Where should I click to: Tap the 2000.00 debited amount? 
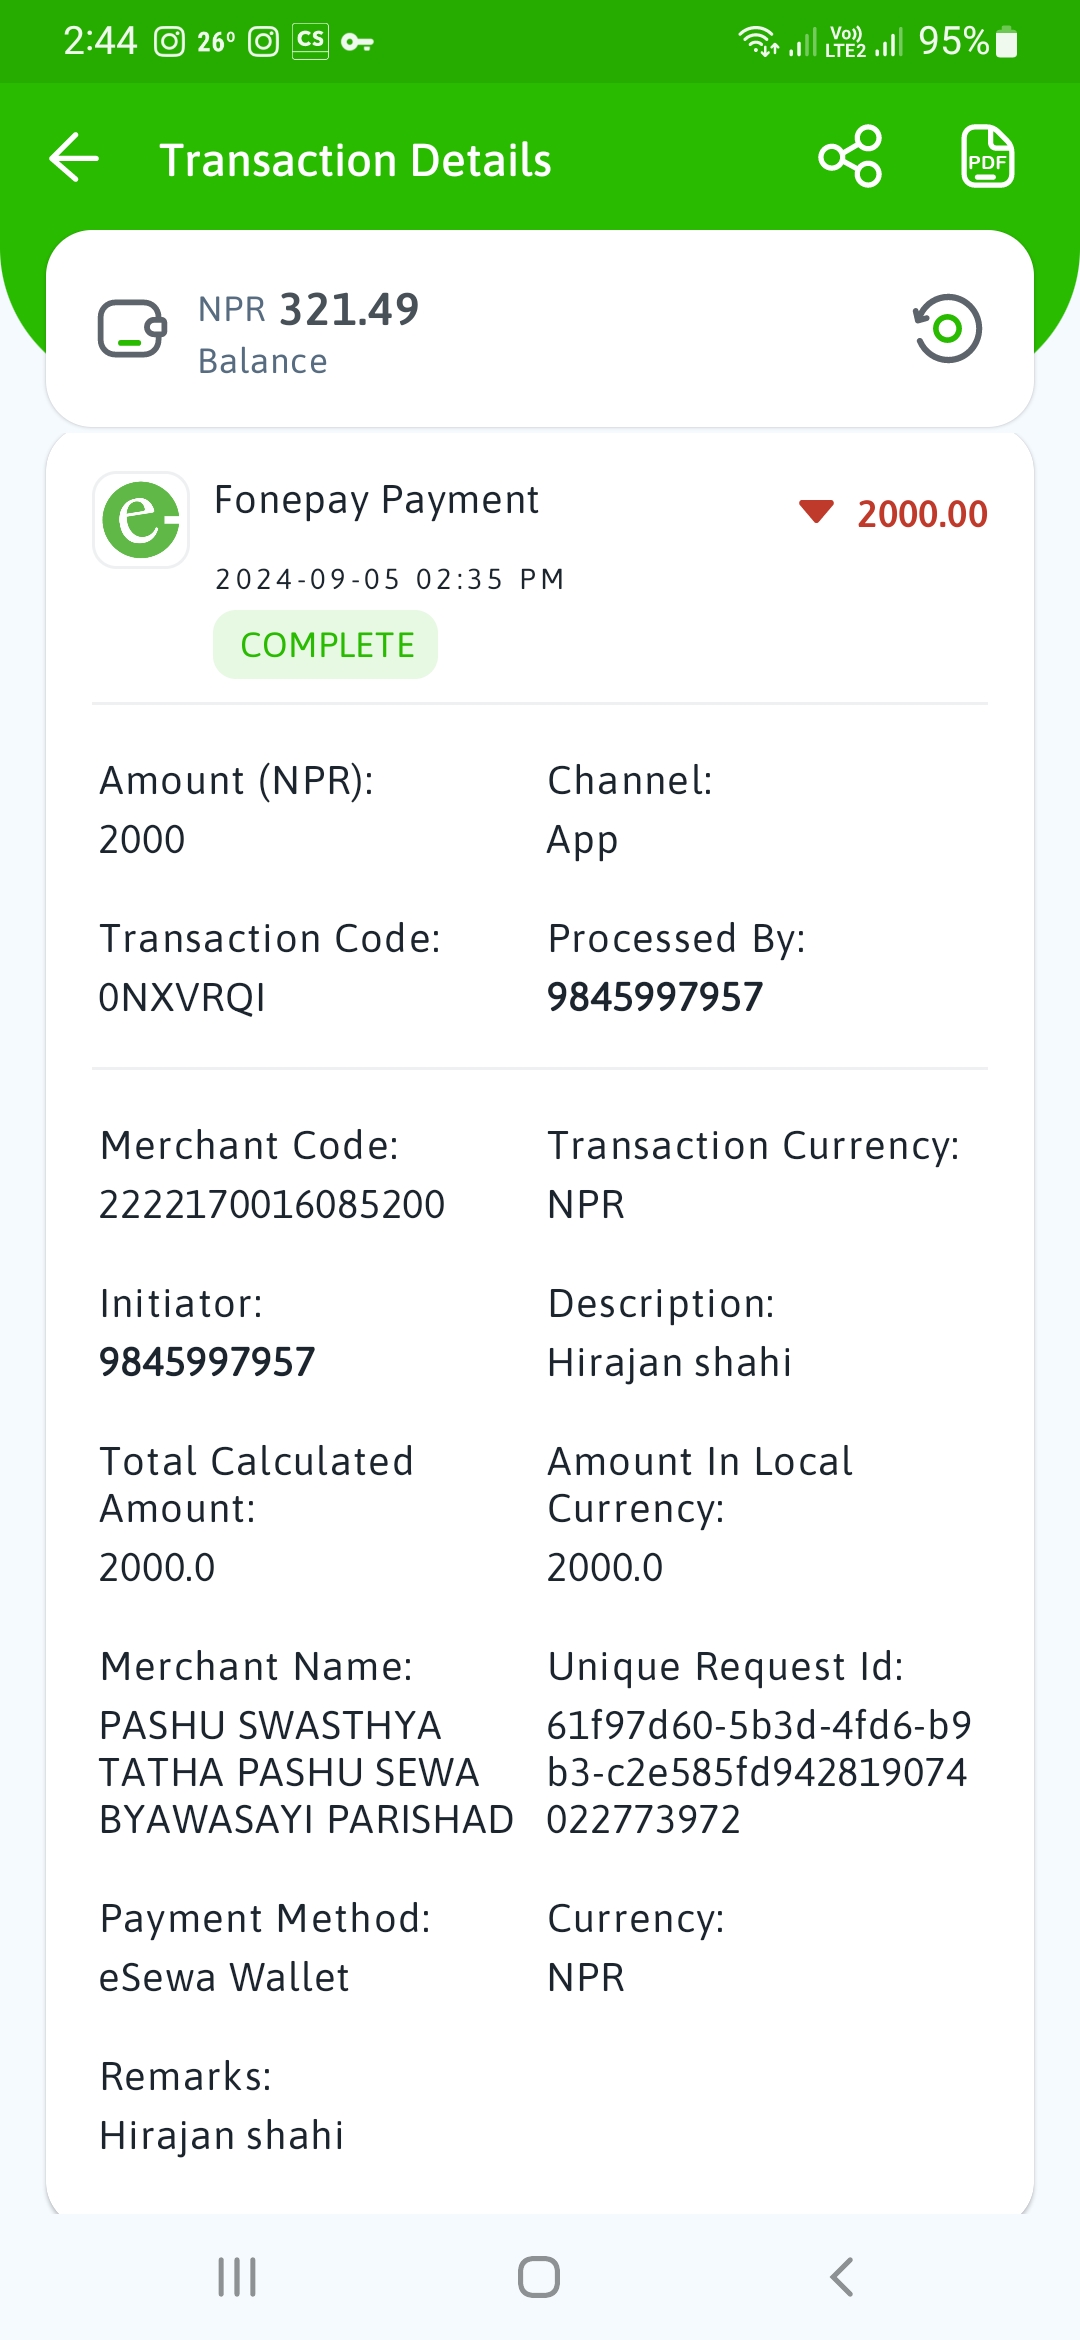(x=922, y=514)
